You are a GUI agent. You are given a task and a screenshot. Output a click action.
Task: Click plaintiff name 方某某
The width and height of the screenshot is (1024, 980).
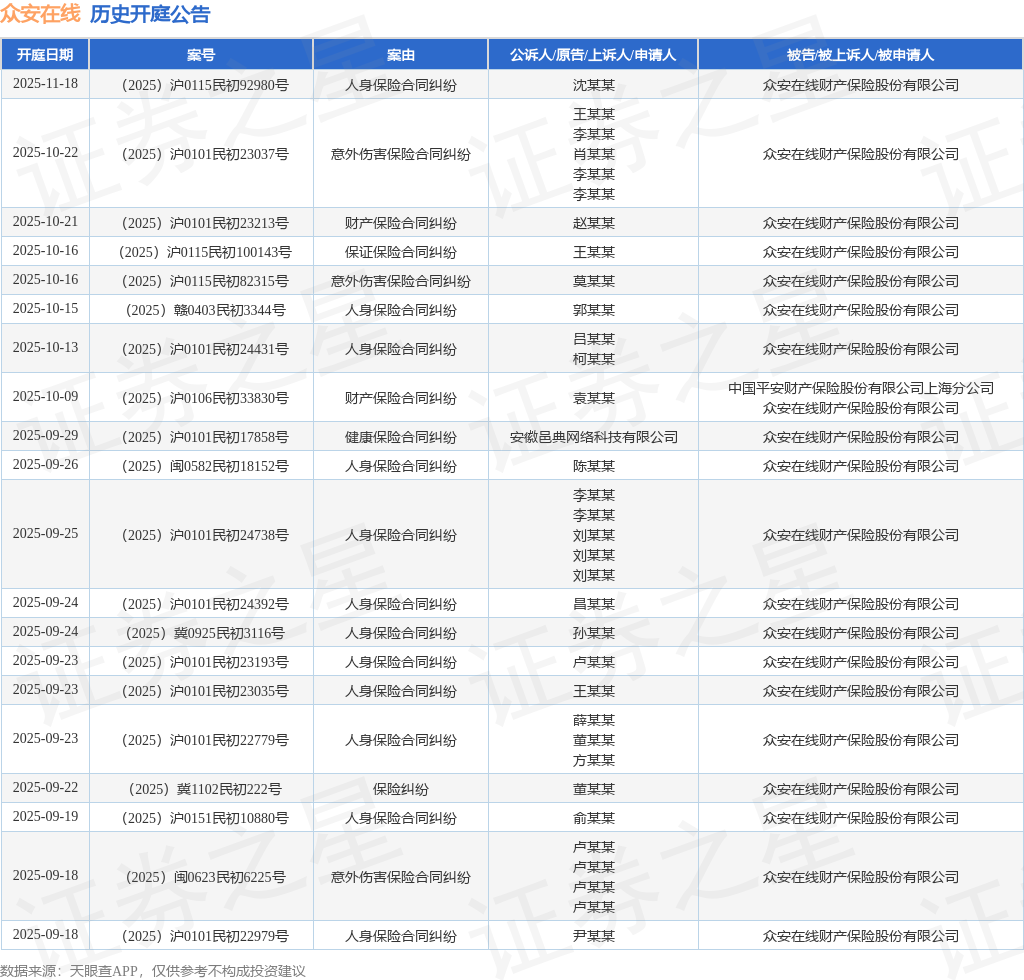(594, 760)
